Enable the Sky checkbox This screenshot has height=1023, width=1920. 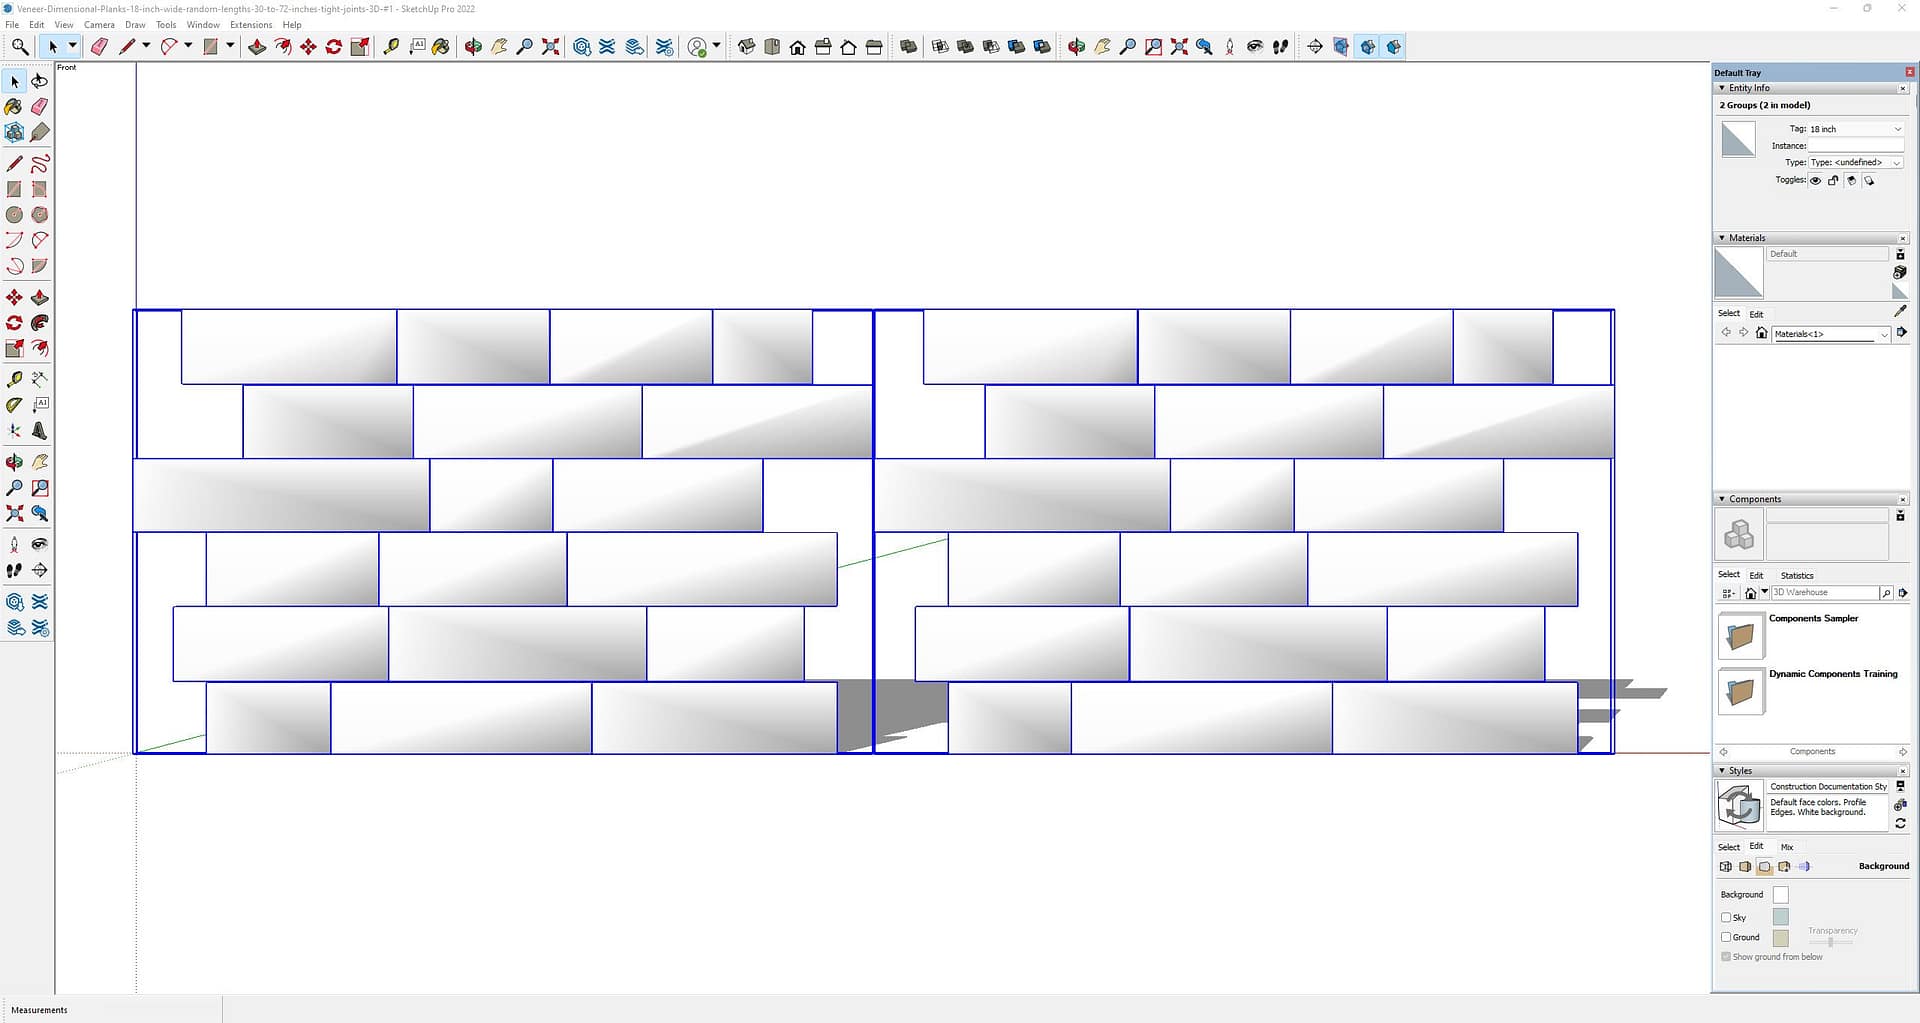coord(1726,917)
